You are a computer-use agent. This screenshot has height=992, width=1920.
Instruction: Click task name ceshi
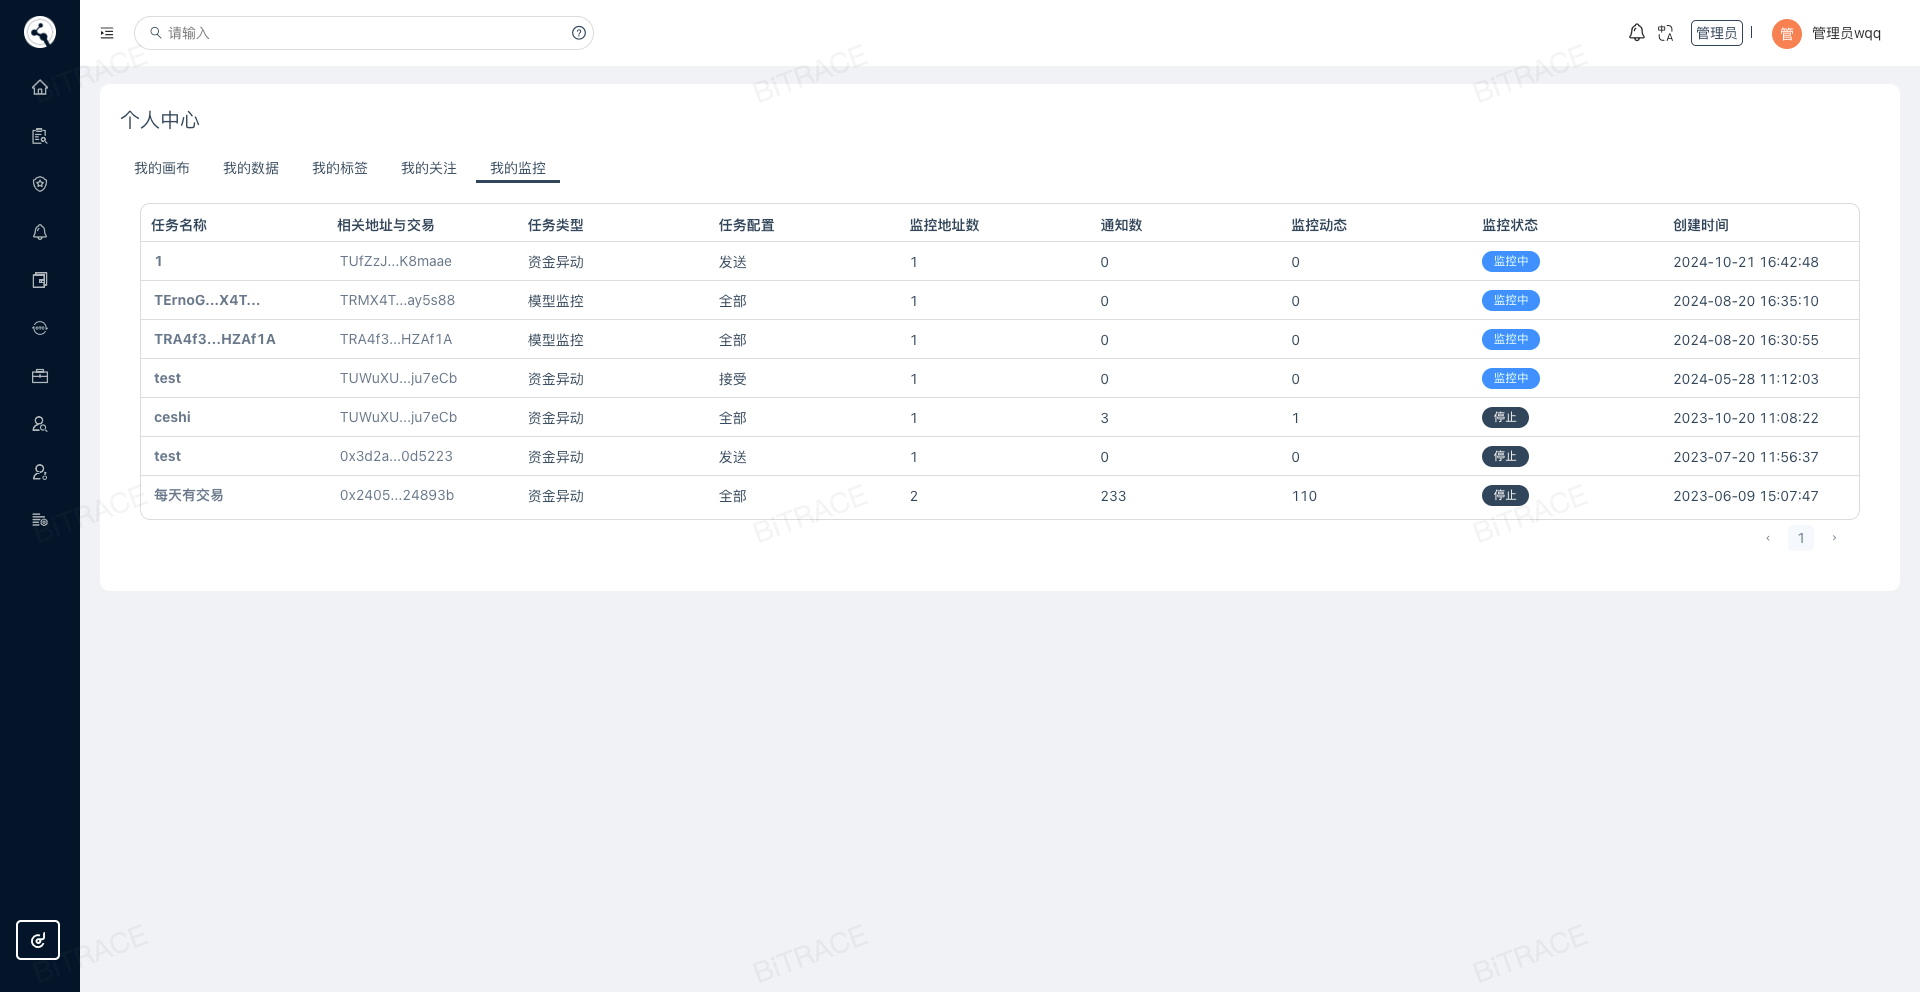pyautogui.click(x=172, y=417)
